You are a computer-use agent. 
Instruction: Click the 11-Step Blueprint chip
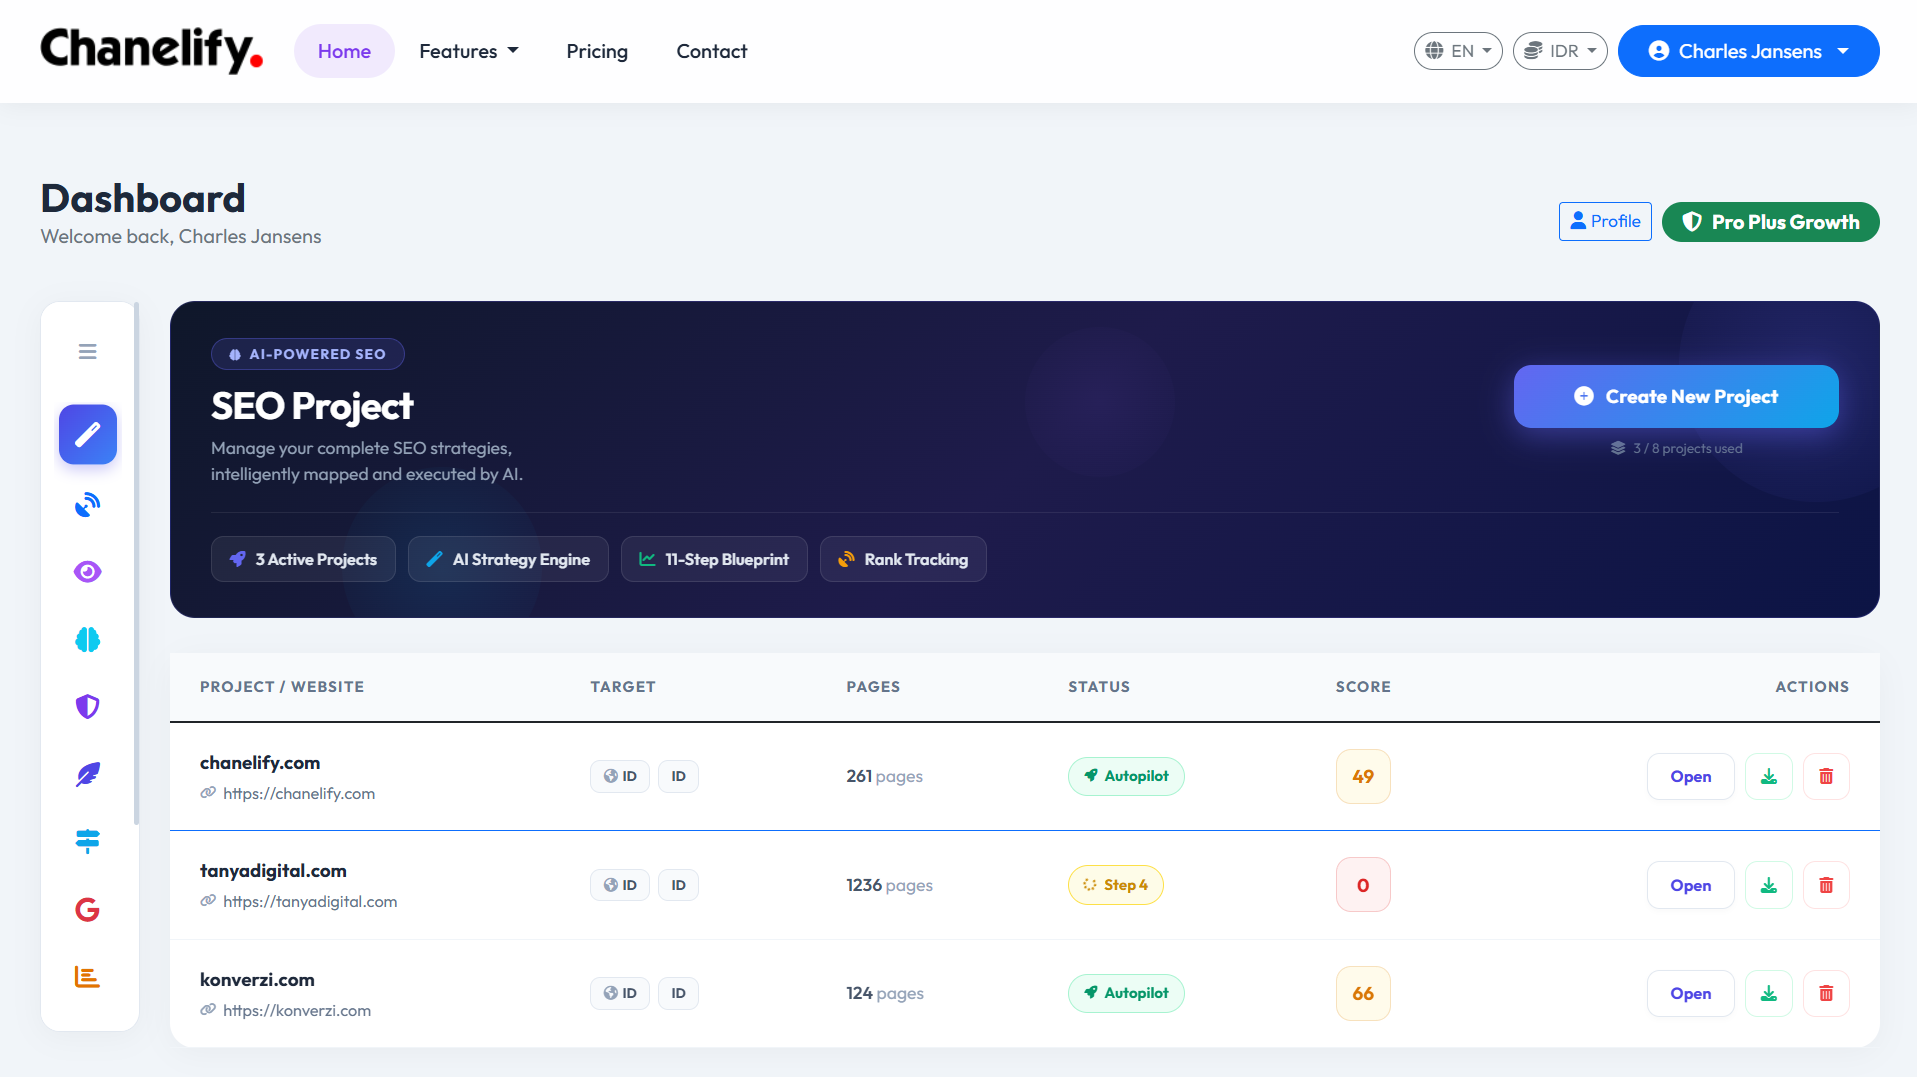coord(714,560)
